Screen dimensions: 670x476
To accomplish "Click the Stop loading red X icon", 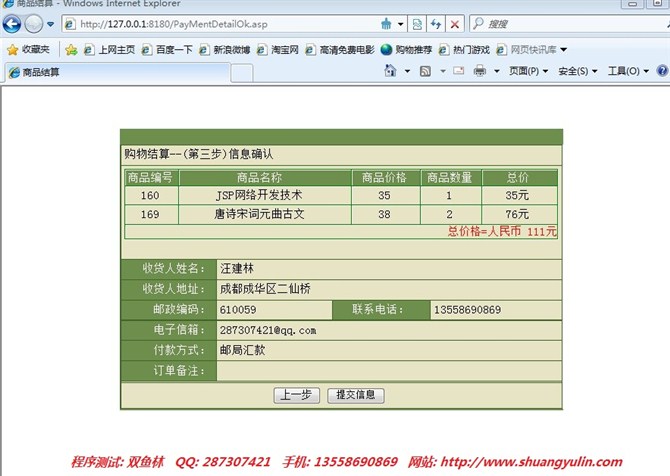I will (455, 24).
